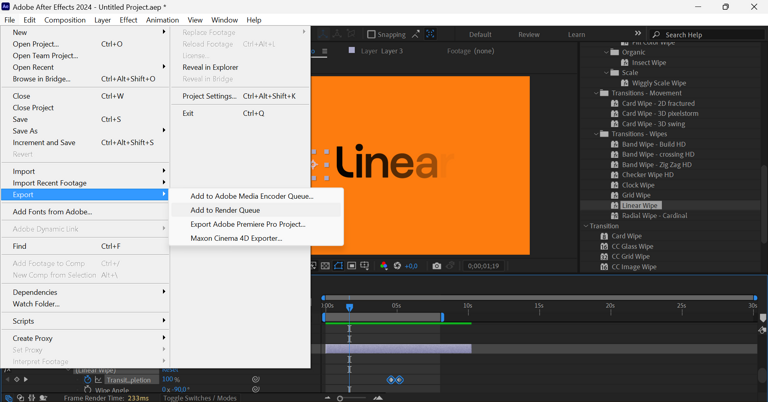Toggle the Layer Switches pane icon
The width and height of the screenshot is (768, 402).
tap(9, 398)
